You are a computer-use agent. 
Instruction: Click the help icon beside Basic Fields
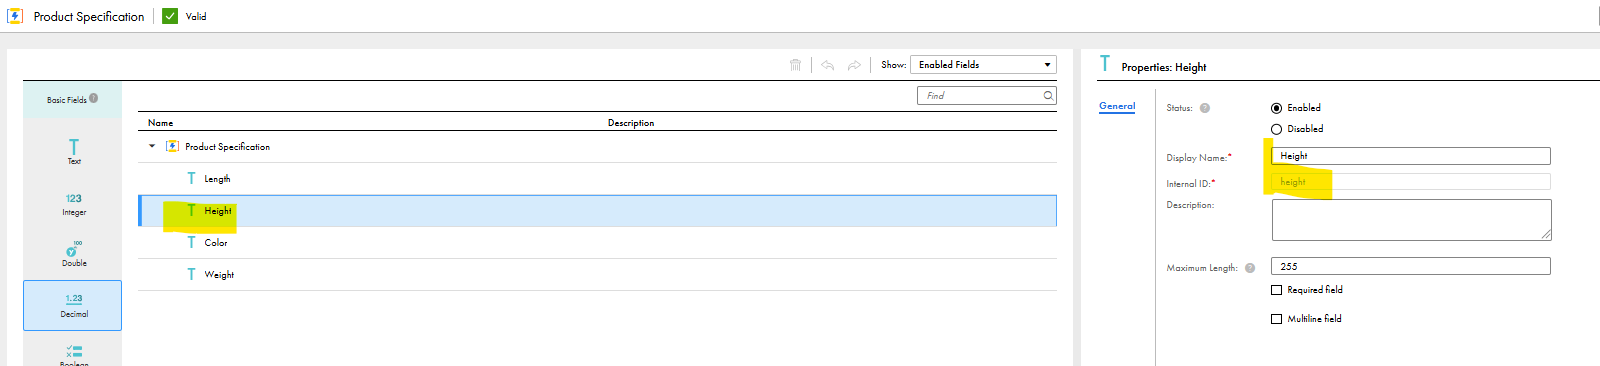93,98
